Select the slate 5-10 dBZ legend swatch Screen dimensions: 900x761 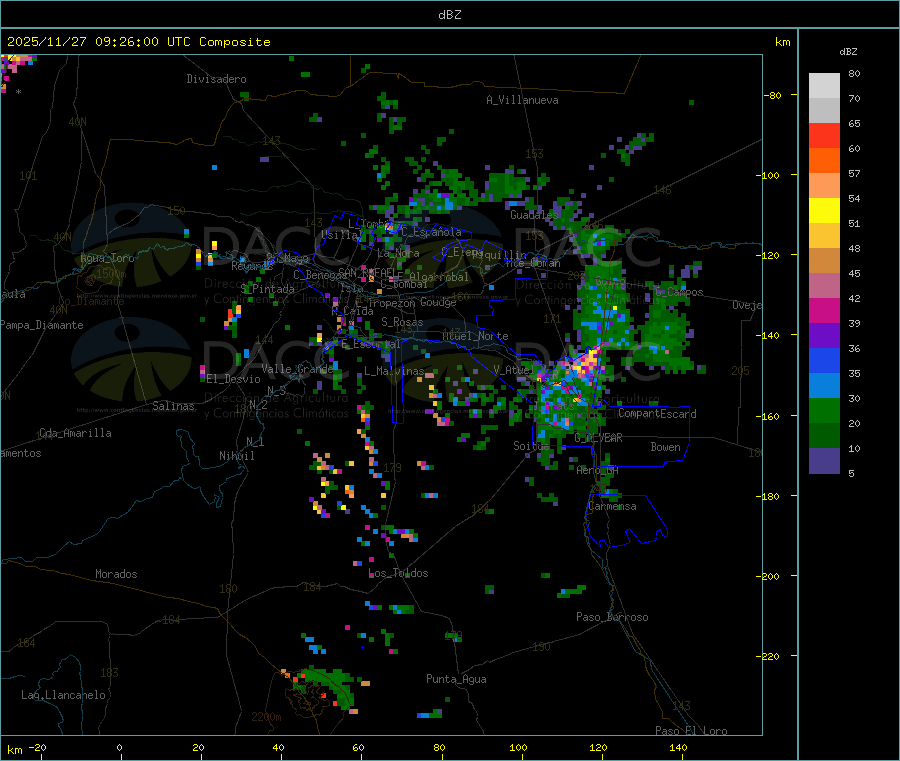click(x=824, y=461)
